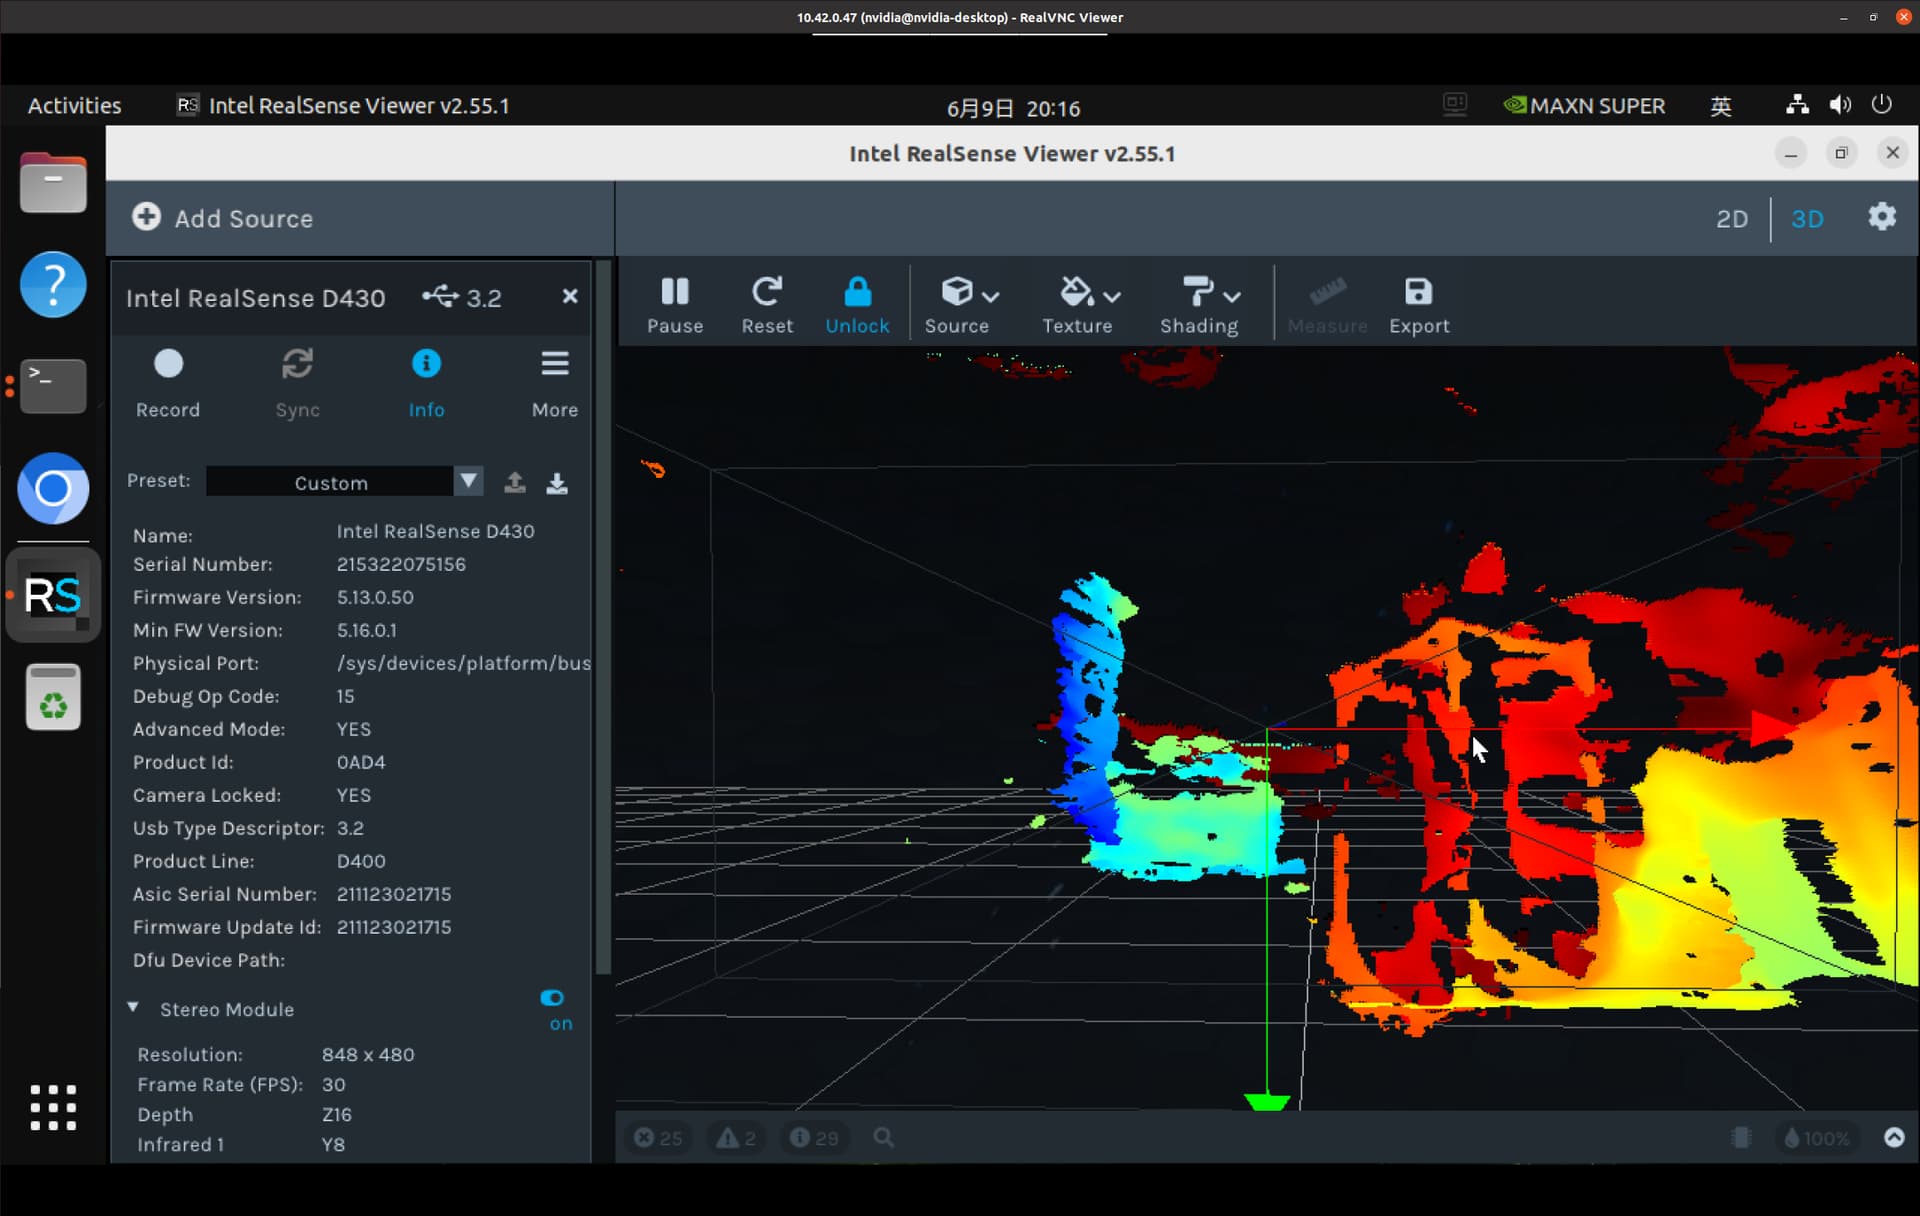Screen dimensions: 1920x1216
Task: Toggle the Stereo Module on/off switch
Action: point(553,997)
